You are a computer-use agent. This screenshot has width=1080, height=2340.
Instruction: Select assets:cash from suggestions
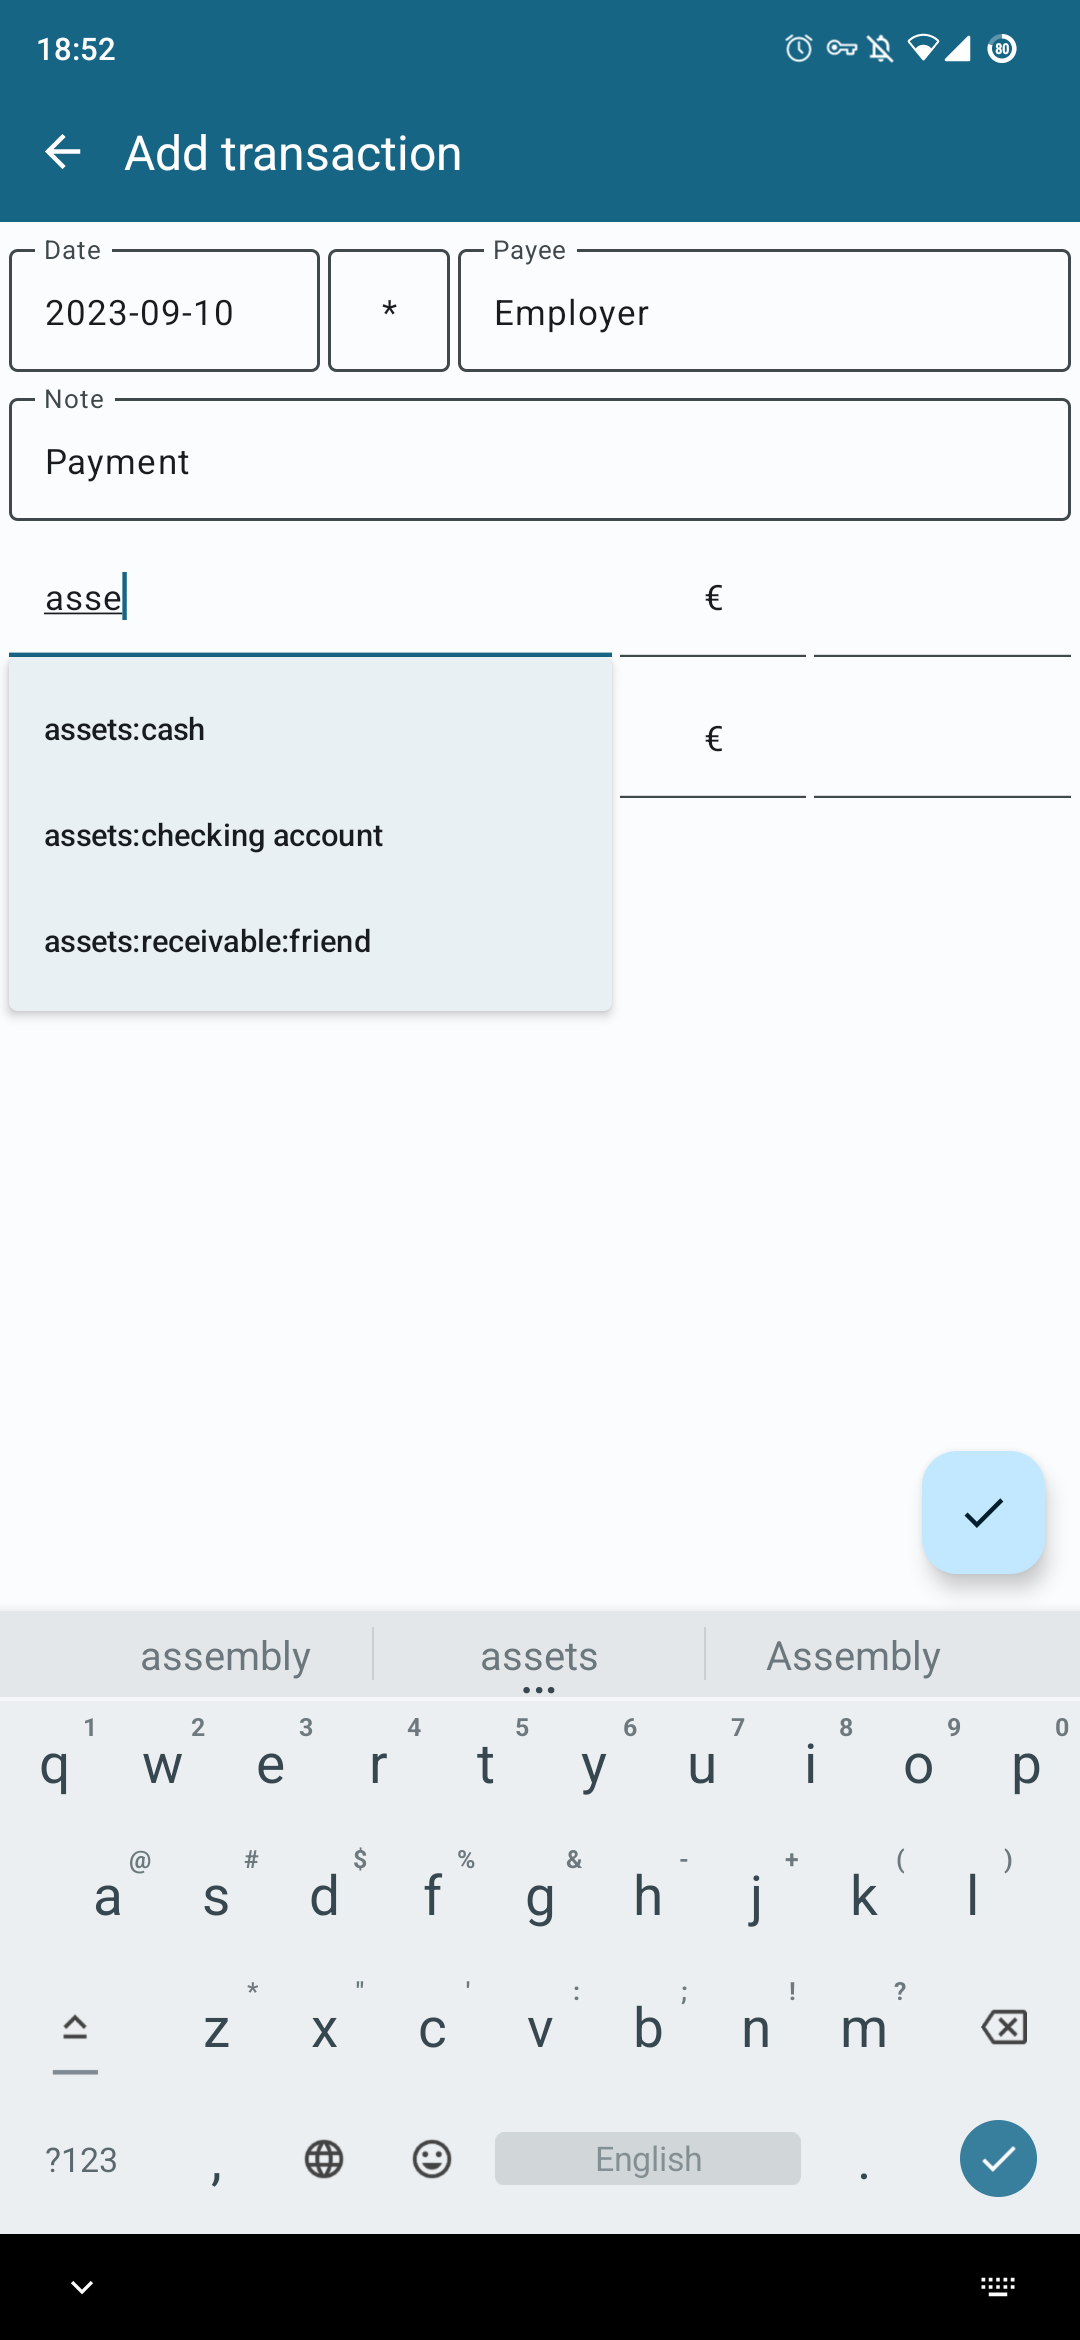pyautogui.click(x=125, y=730)
